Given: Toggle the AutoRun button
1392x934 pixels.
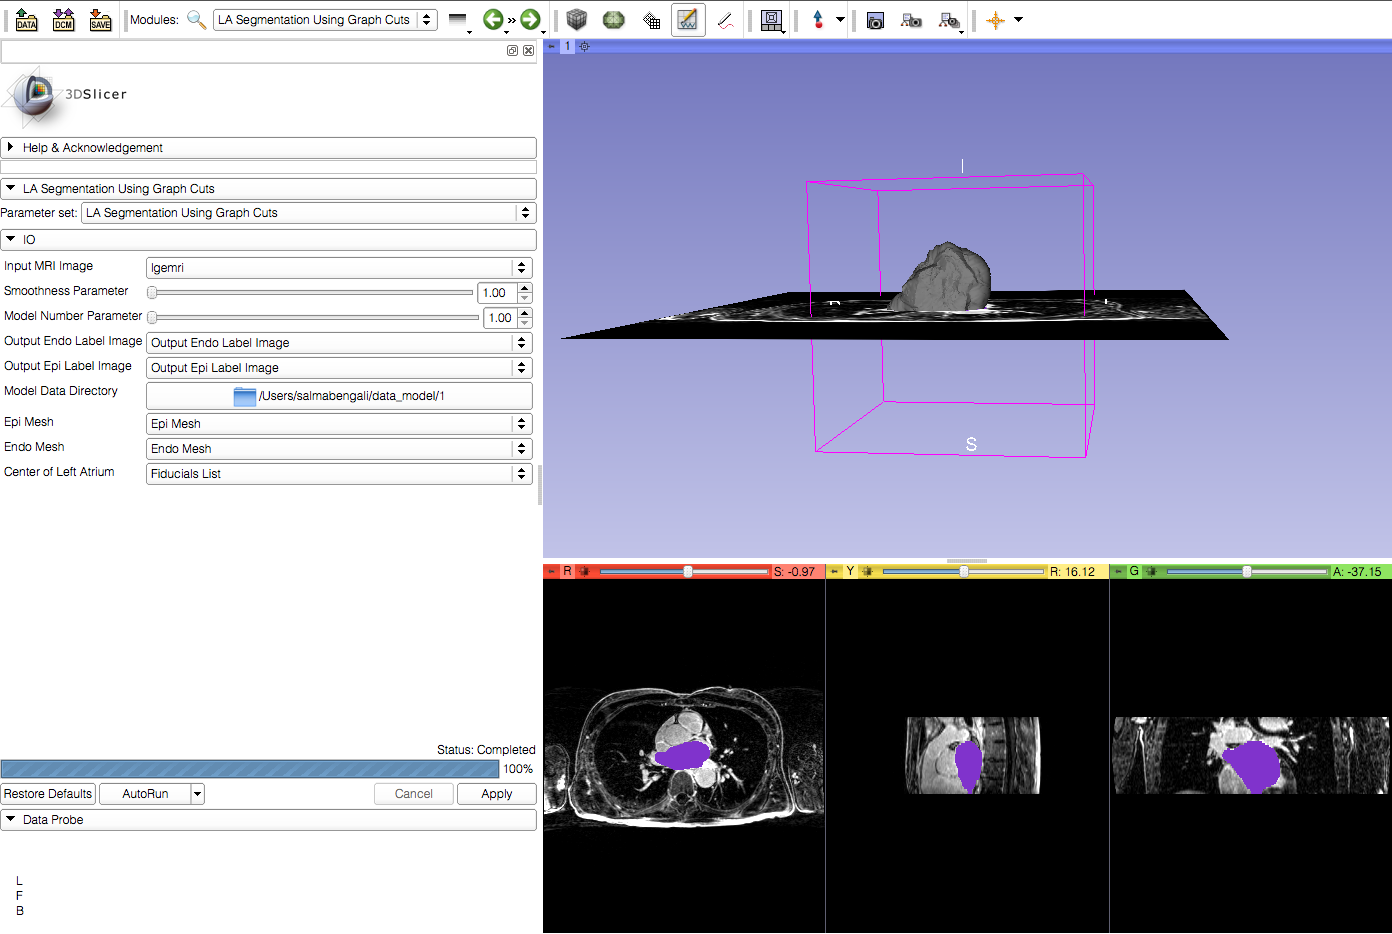Looking at the screenshot, I should (x=145, y=794).
